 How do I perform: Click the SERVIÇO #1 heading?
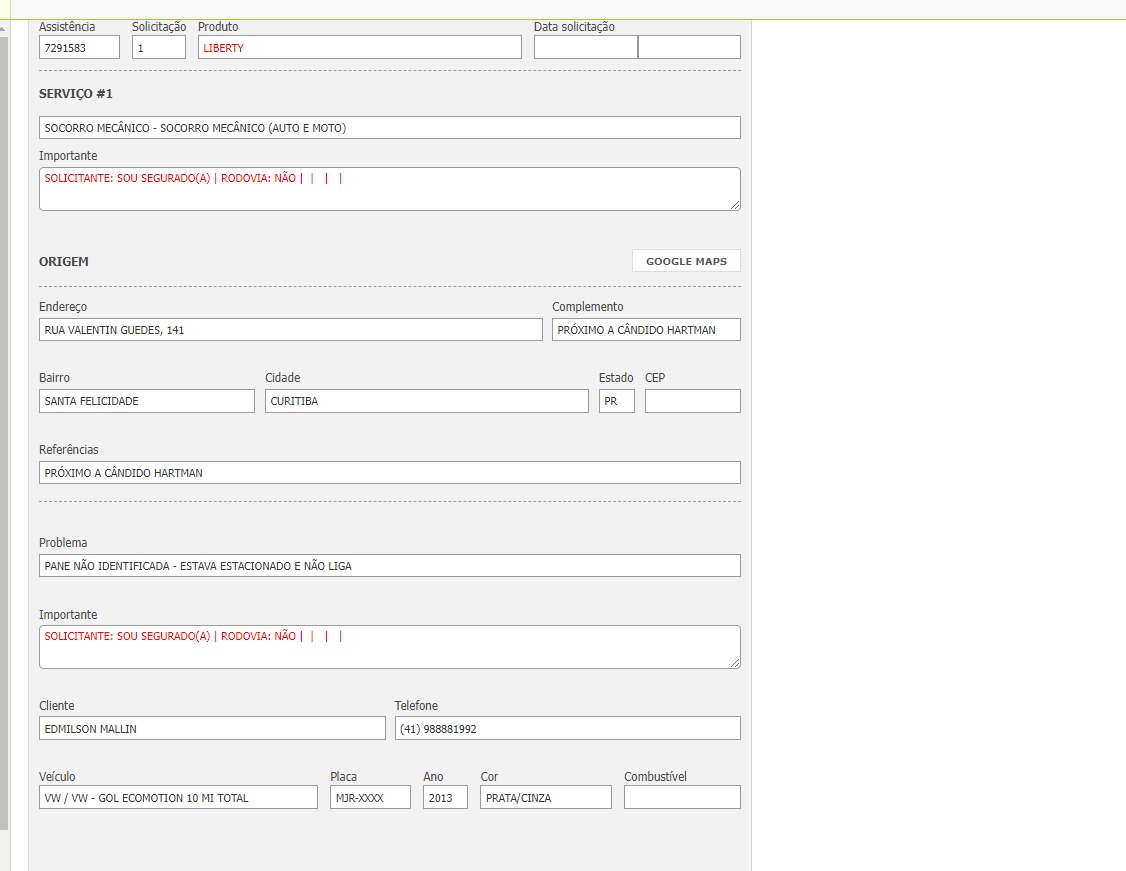pos(75,93)
